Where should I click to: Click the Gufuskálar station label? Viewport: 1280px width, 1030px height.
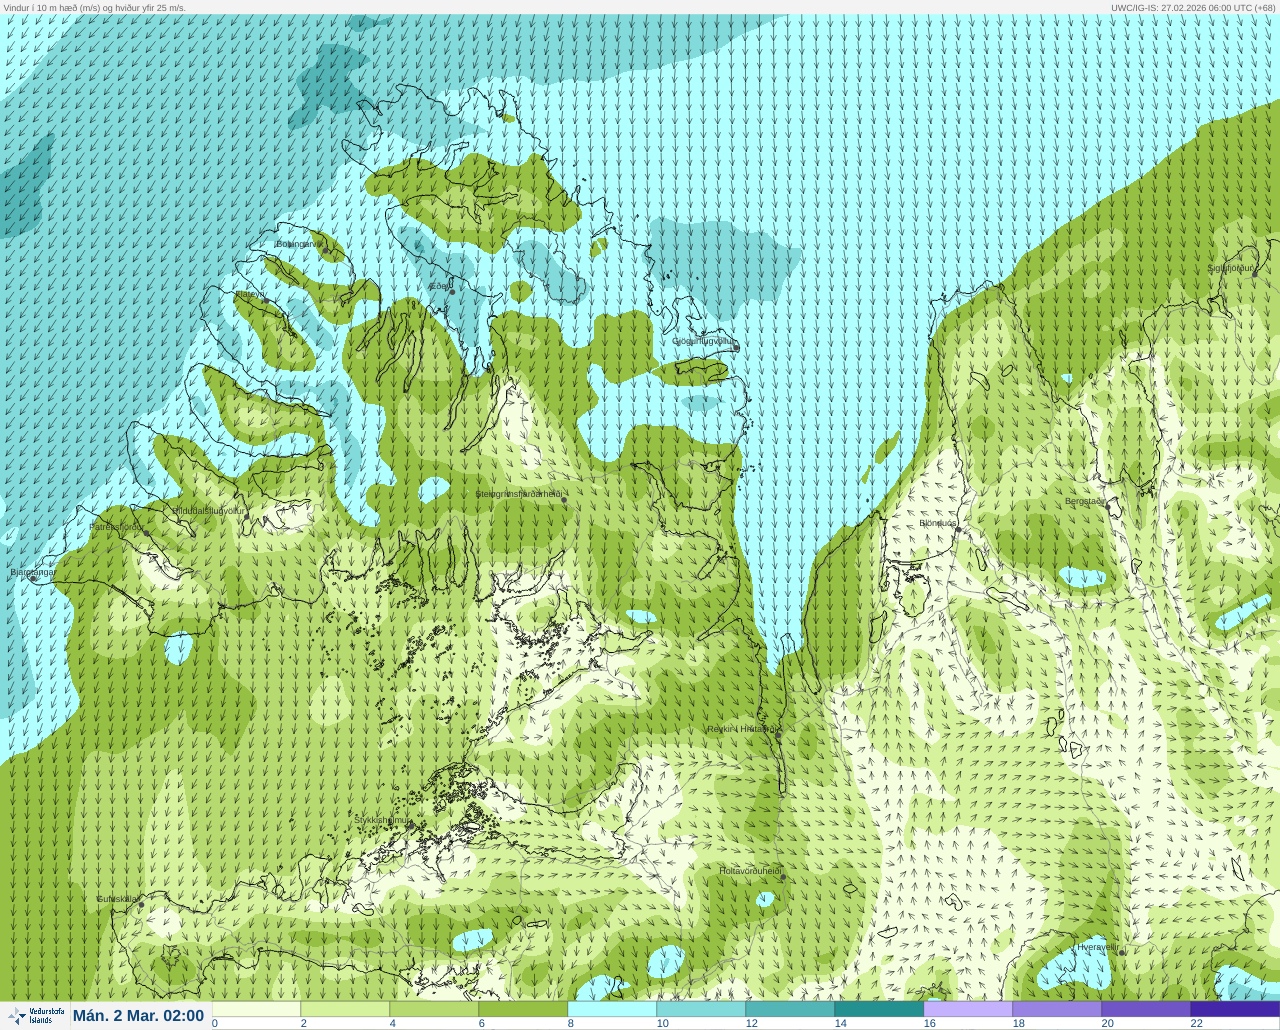[117, 899]
